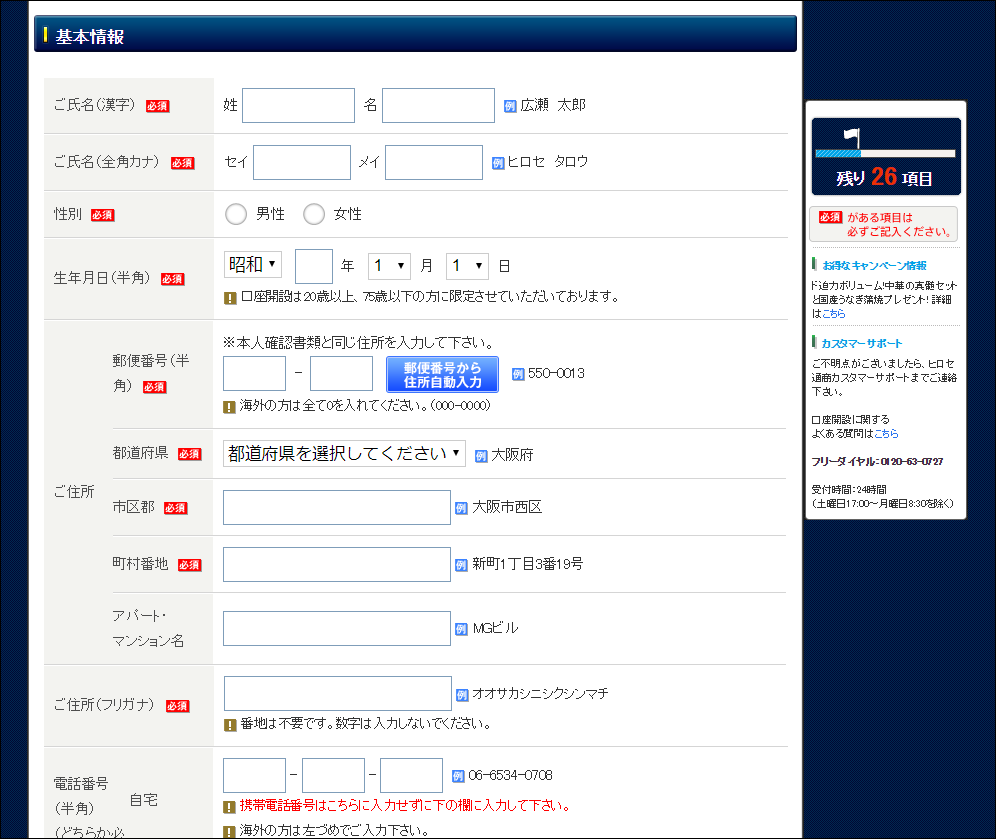996x839 pixels.
Task: Click the 必須 badge next to 町村番地
Action: [189, 565]
